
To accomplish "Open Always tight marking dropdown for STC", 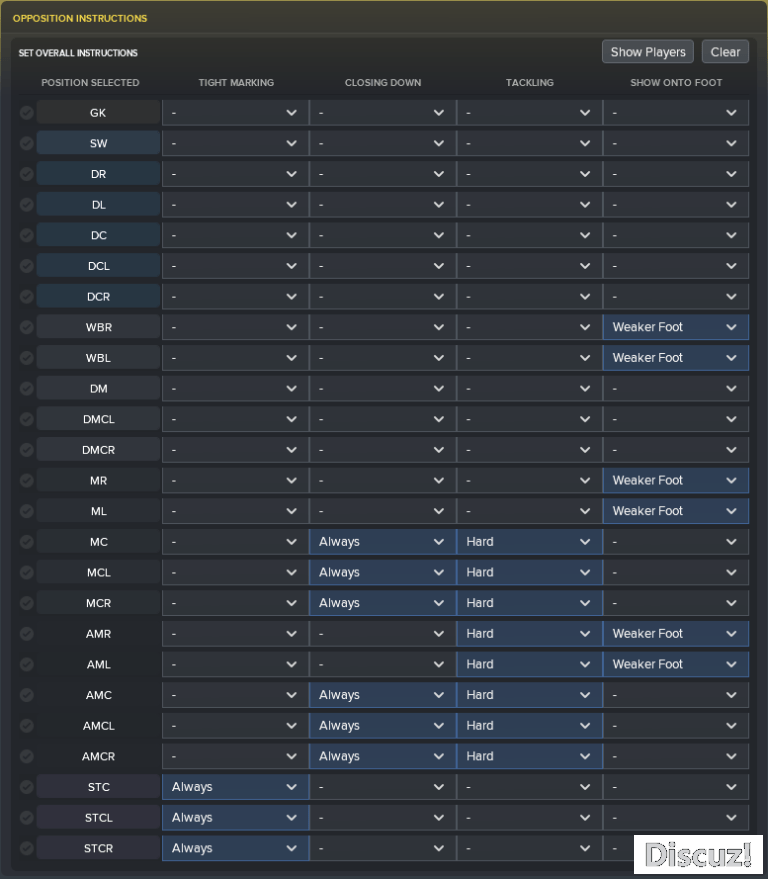I will 235,787.
